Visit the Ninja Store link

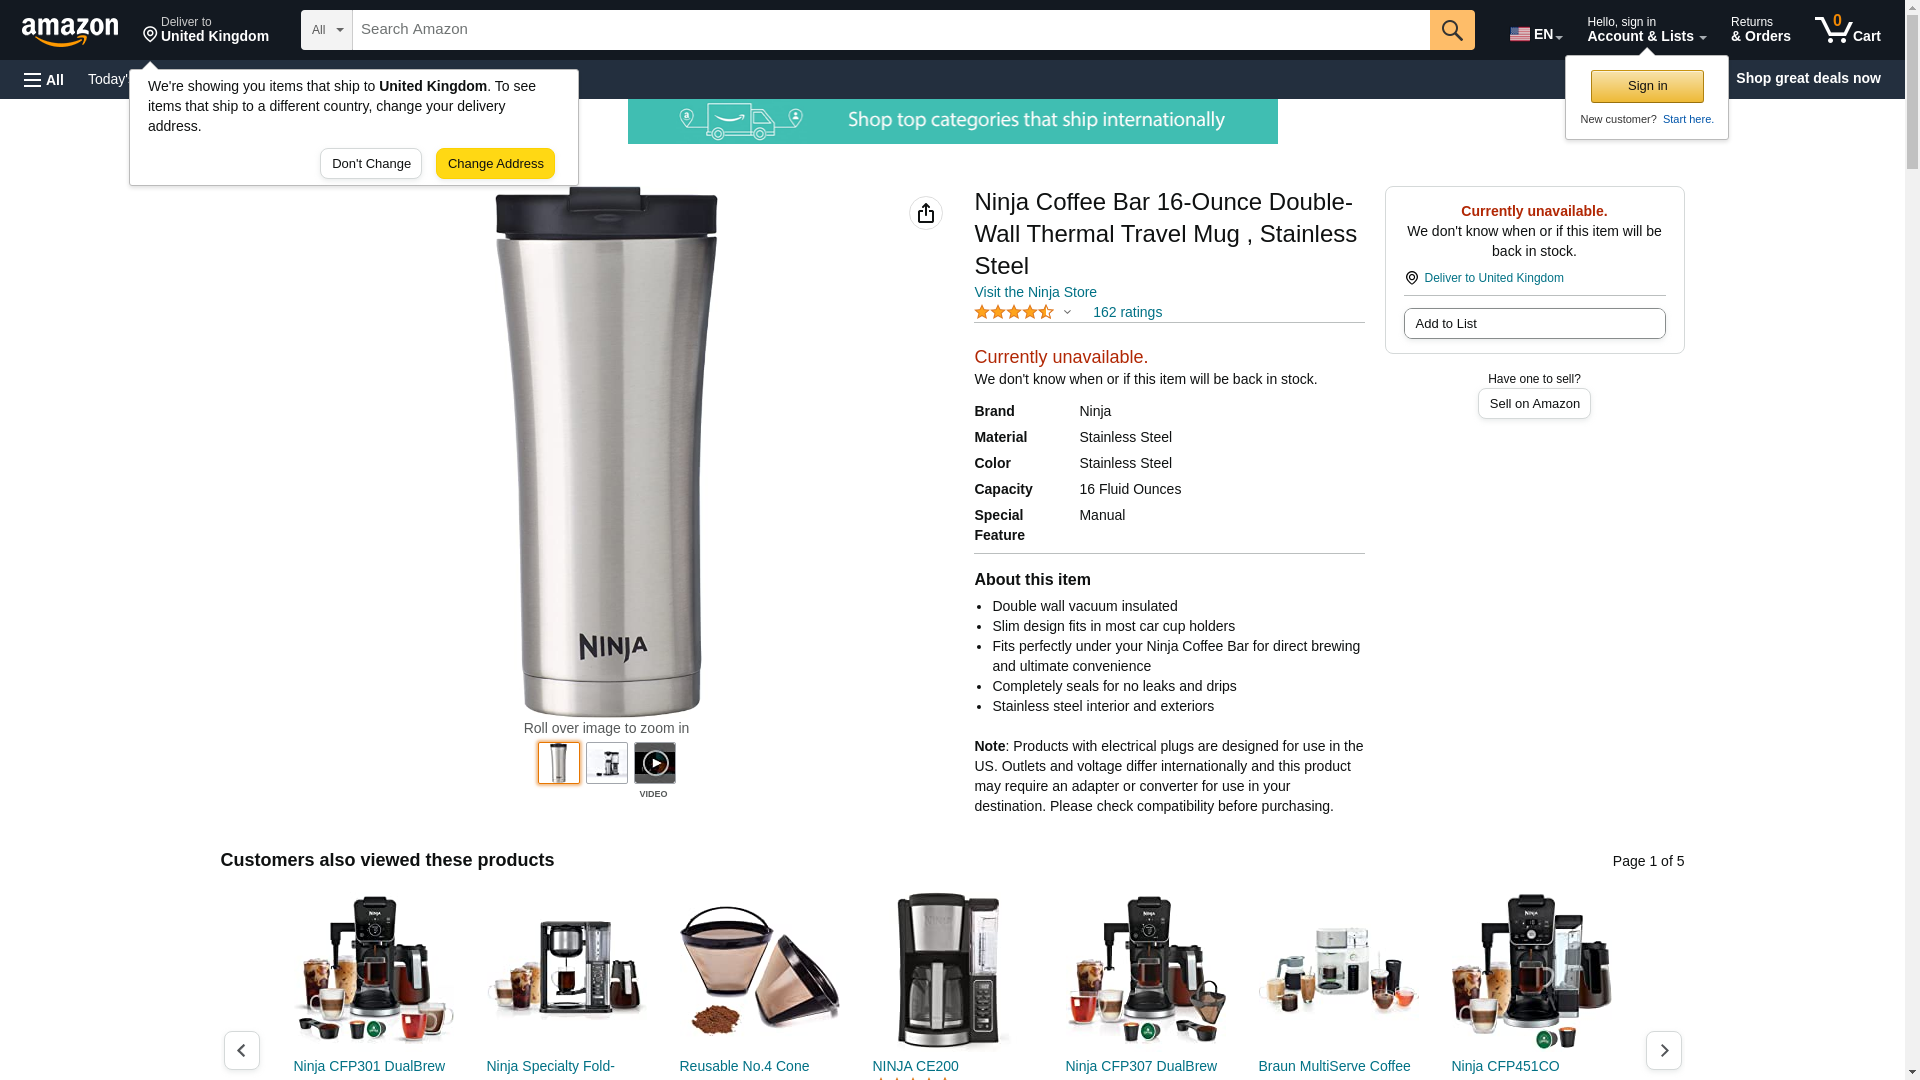tap(1035, 292)
